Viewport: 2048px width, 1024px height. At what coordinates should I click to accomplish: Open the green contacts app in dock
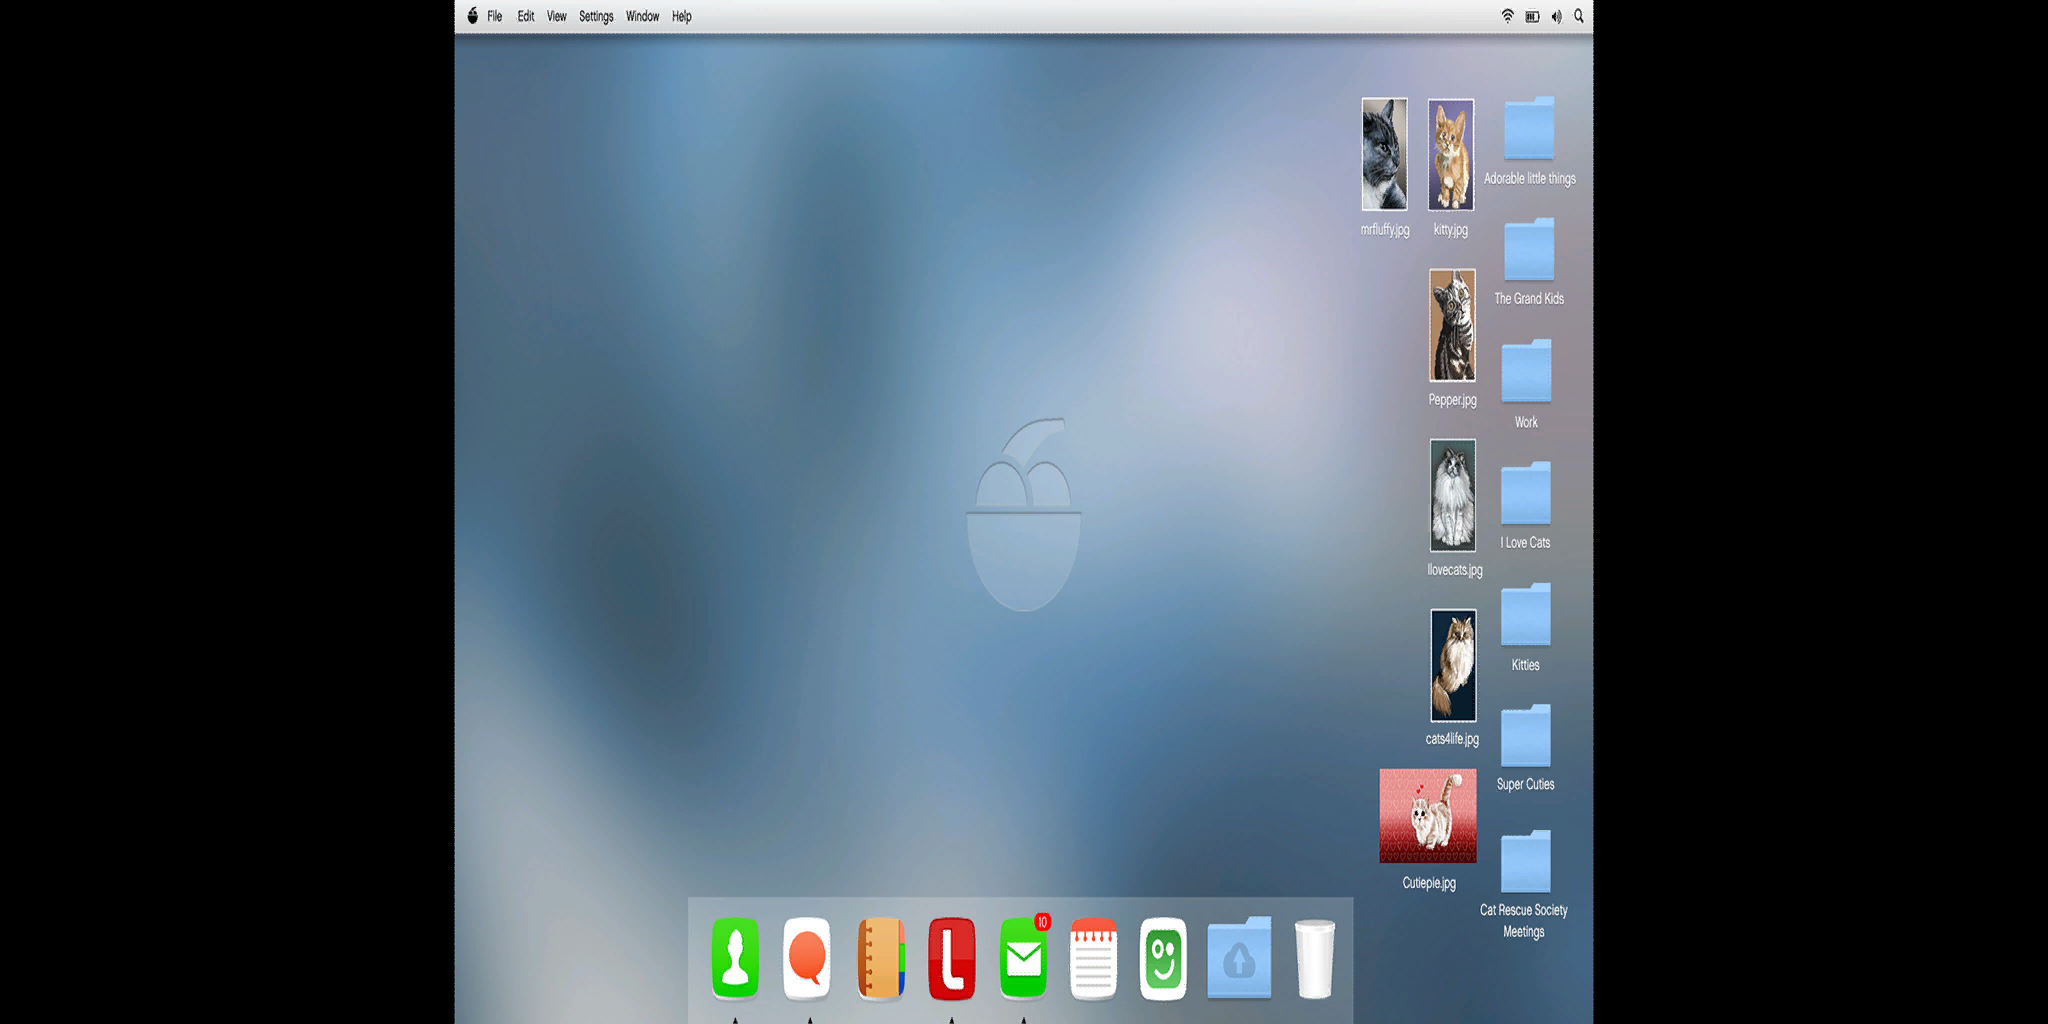(735, 958)
